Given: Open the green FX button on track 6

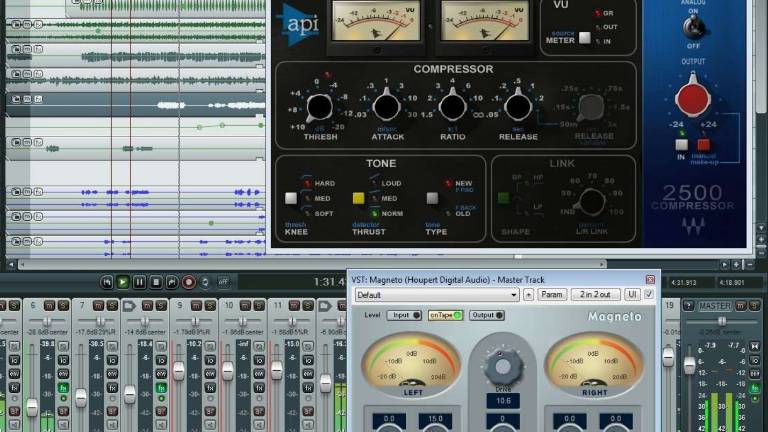Looking at the screenshot, I should coord(63,388).
